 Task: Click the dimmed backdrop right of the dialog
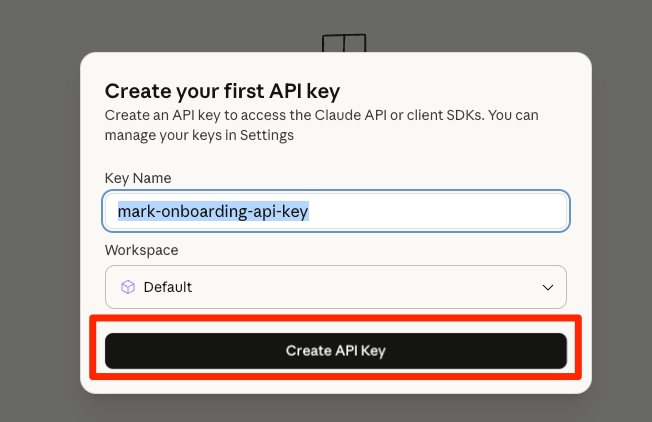click(x=622, y=220)
